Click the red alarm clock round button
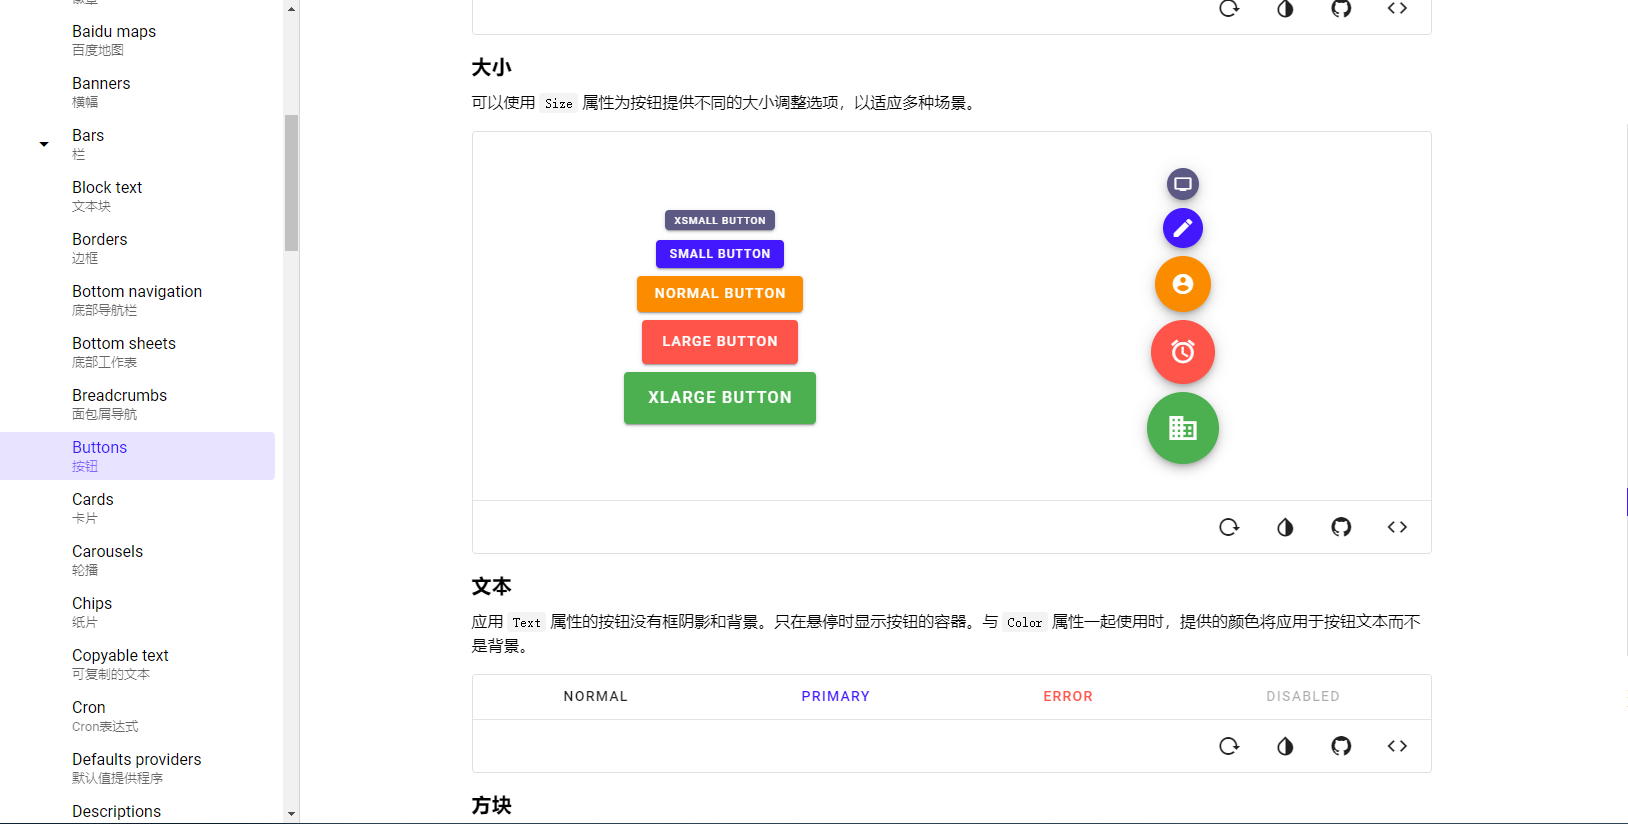Screen dimensions: 1628x824 coord(1182,352)
